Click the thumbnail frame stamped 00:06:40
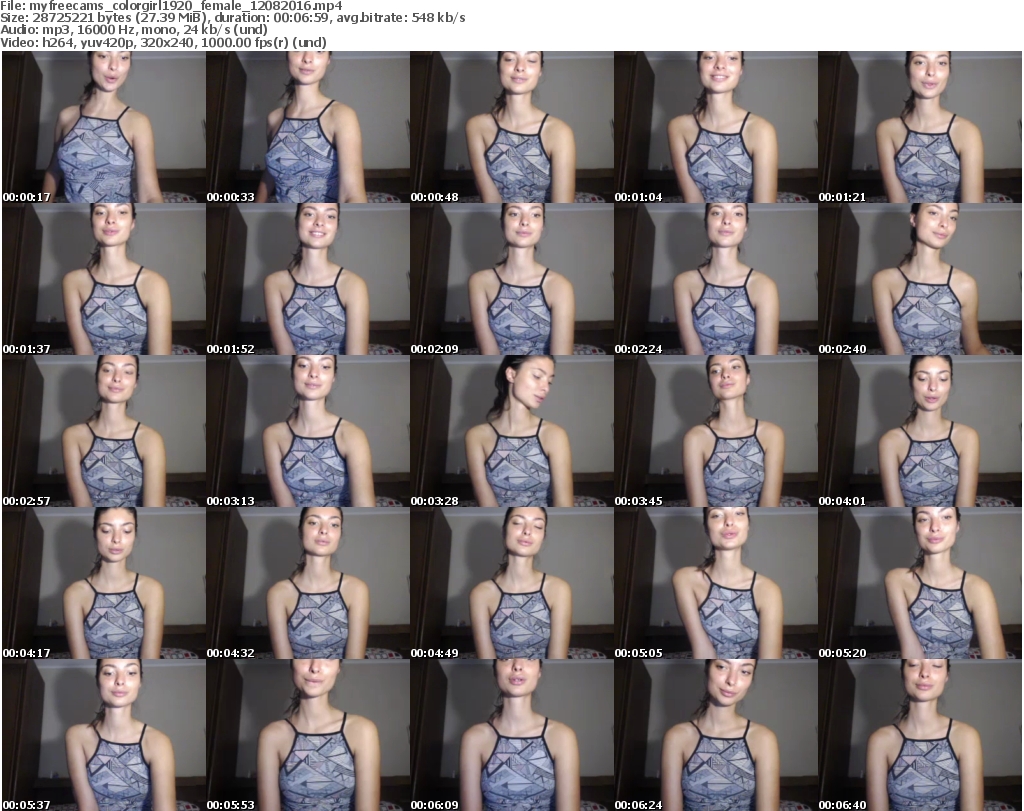 click(920, 735)
